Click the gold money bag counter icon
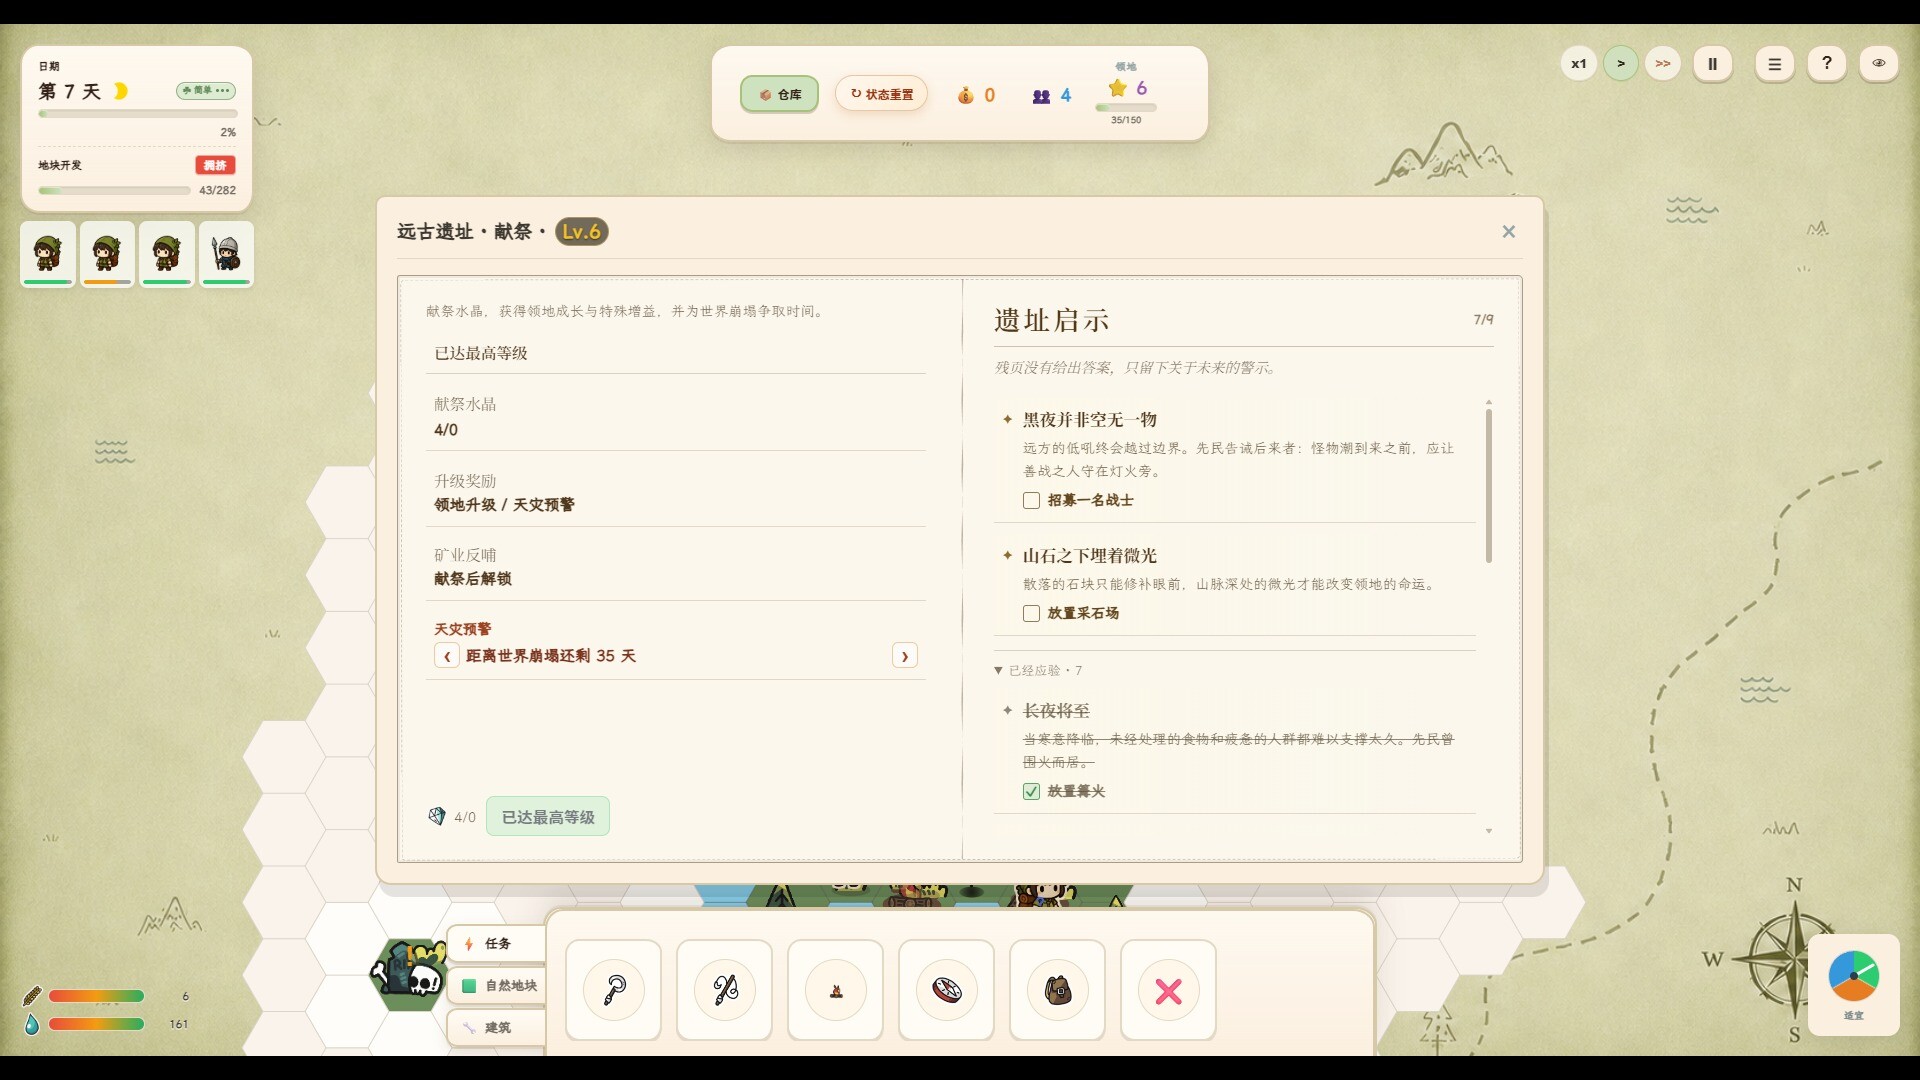The width and height of the screenshot is (1920, 1080). [x=965, y=95]
